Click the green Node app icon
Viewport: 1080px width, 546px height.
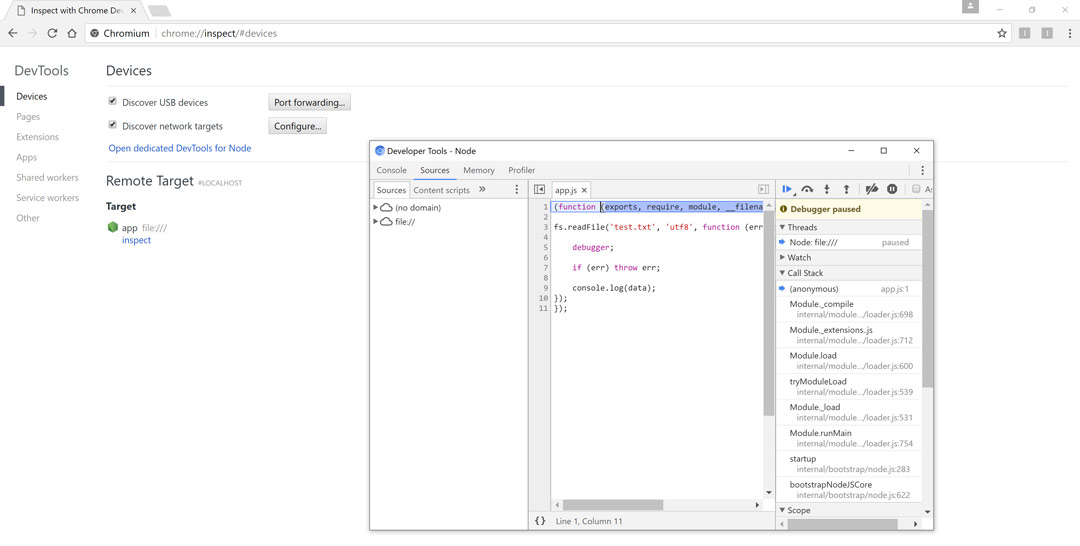click(x=112, y=227)
